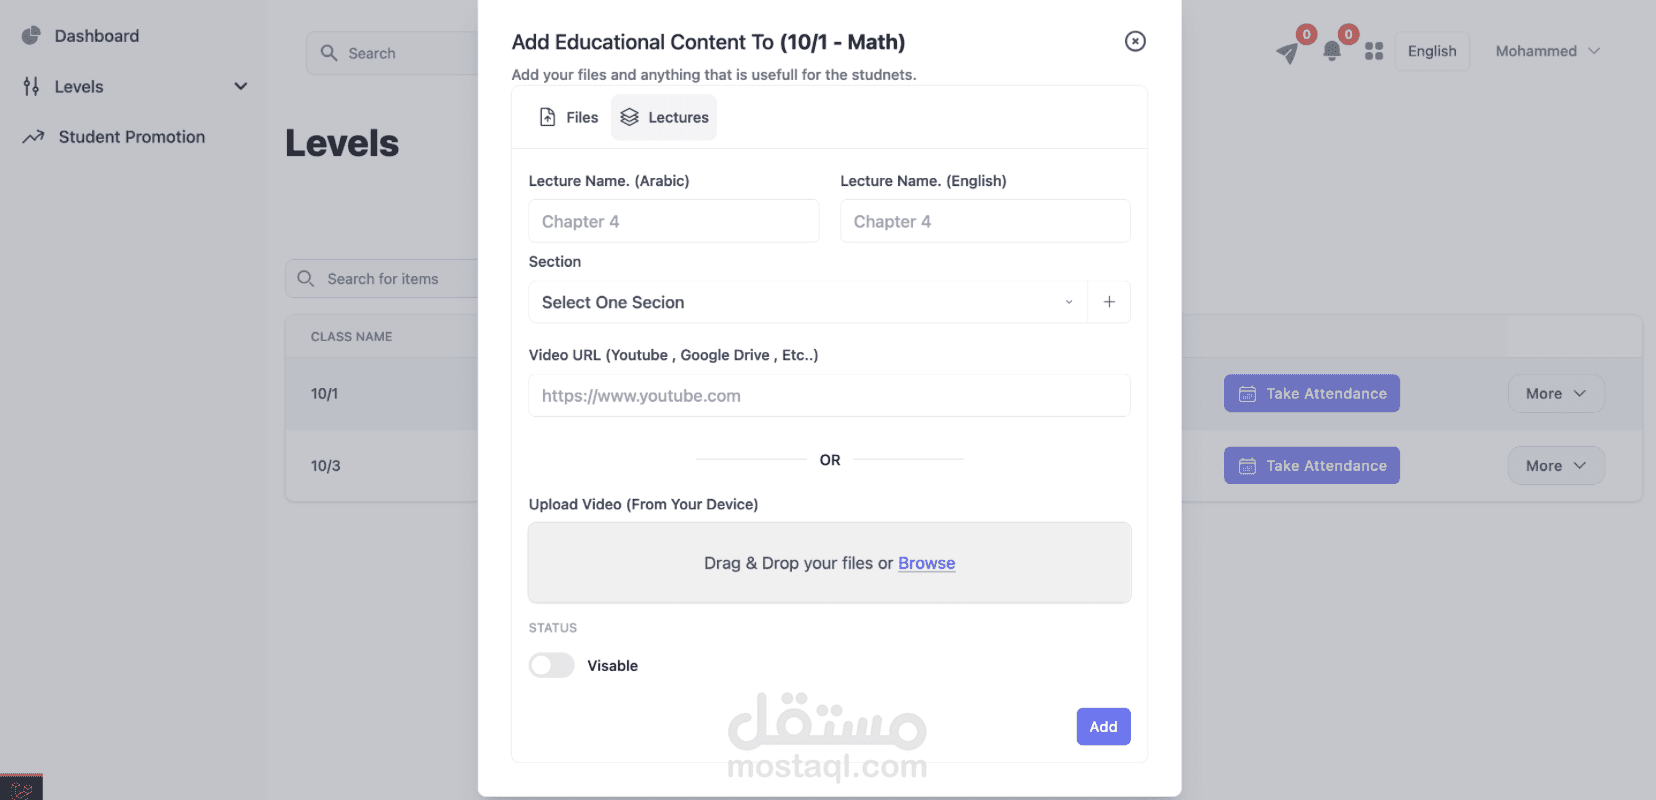Click the Video URL input field
Viewport: 1656px width, 800px height.
pyautogui.click(x=829, y=396)
